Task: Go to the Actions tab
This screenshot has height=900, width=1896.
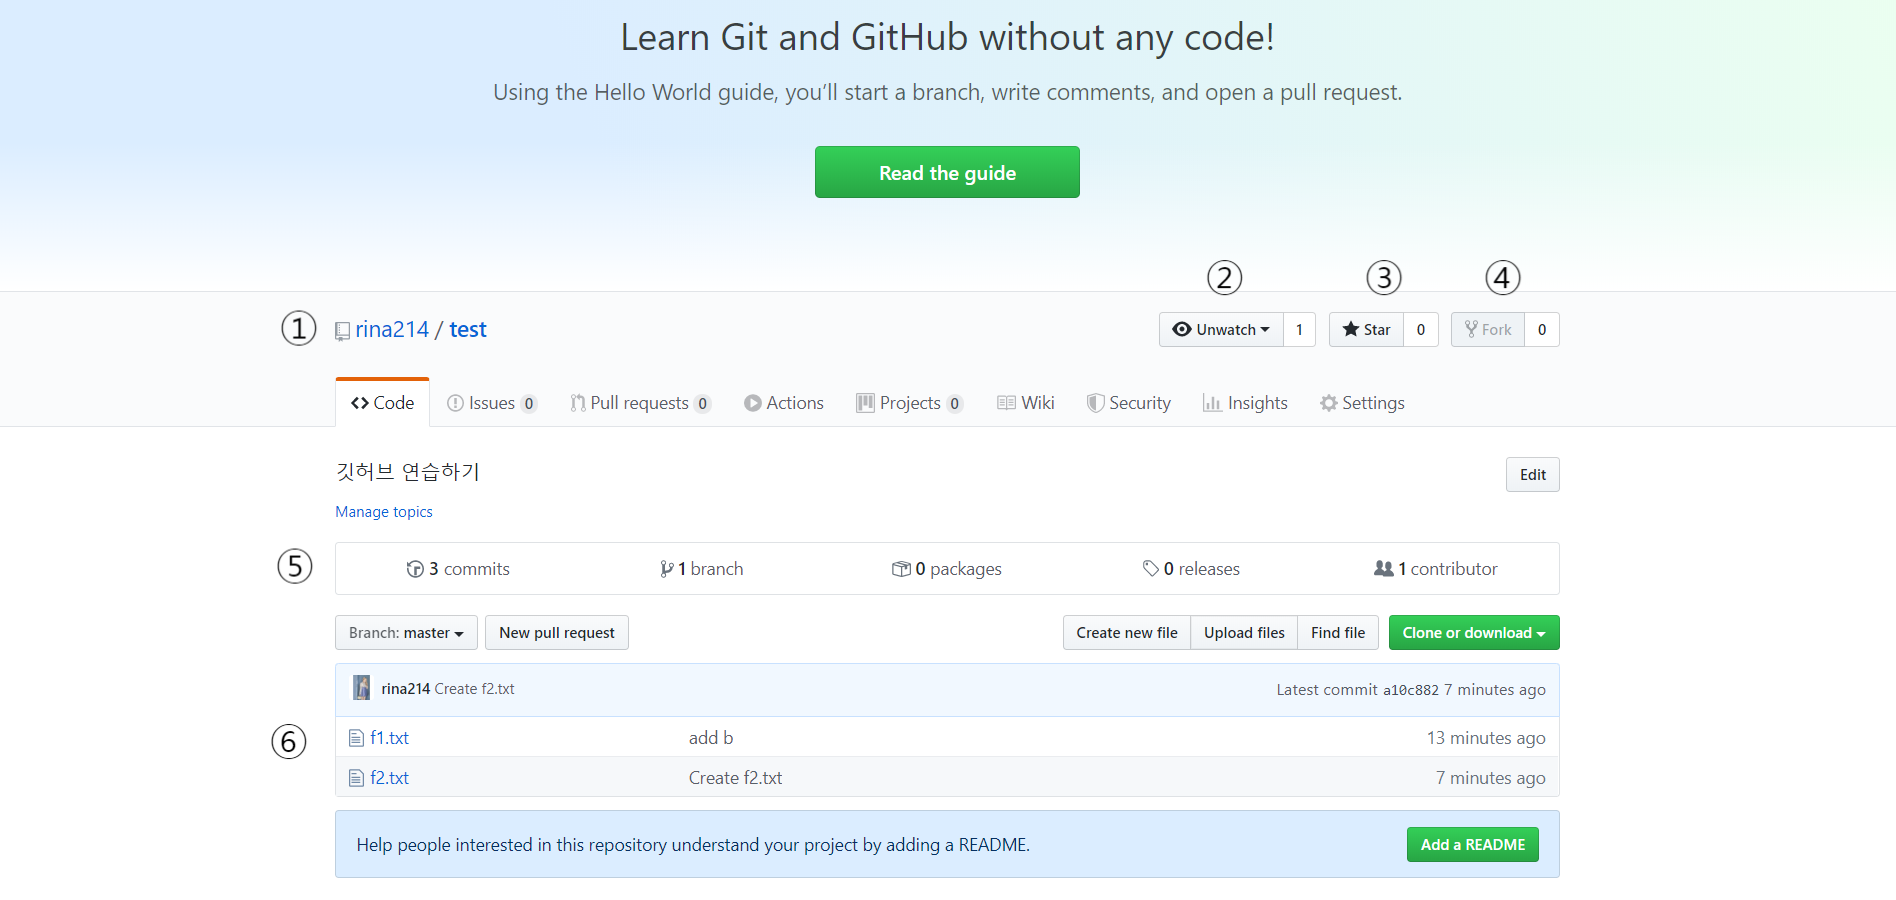Action: click(784, 403)
